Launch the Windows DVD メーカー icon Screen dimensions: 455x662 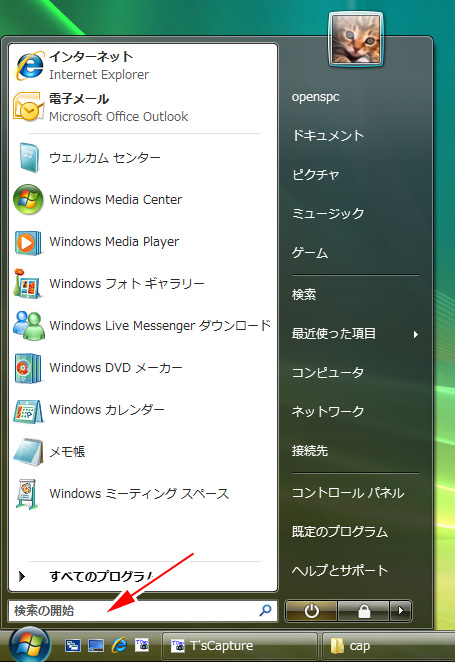28,368
